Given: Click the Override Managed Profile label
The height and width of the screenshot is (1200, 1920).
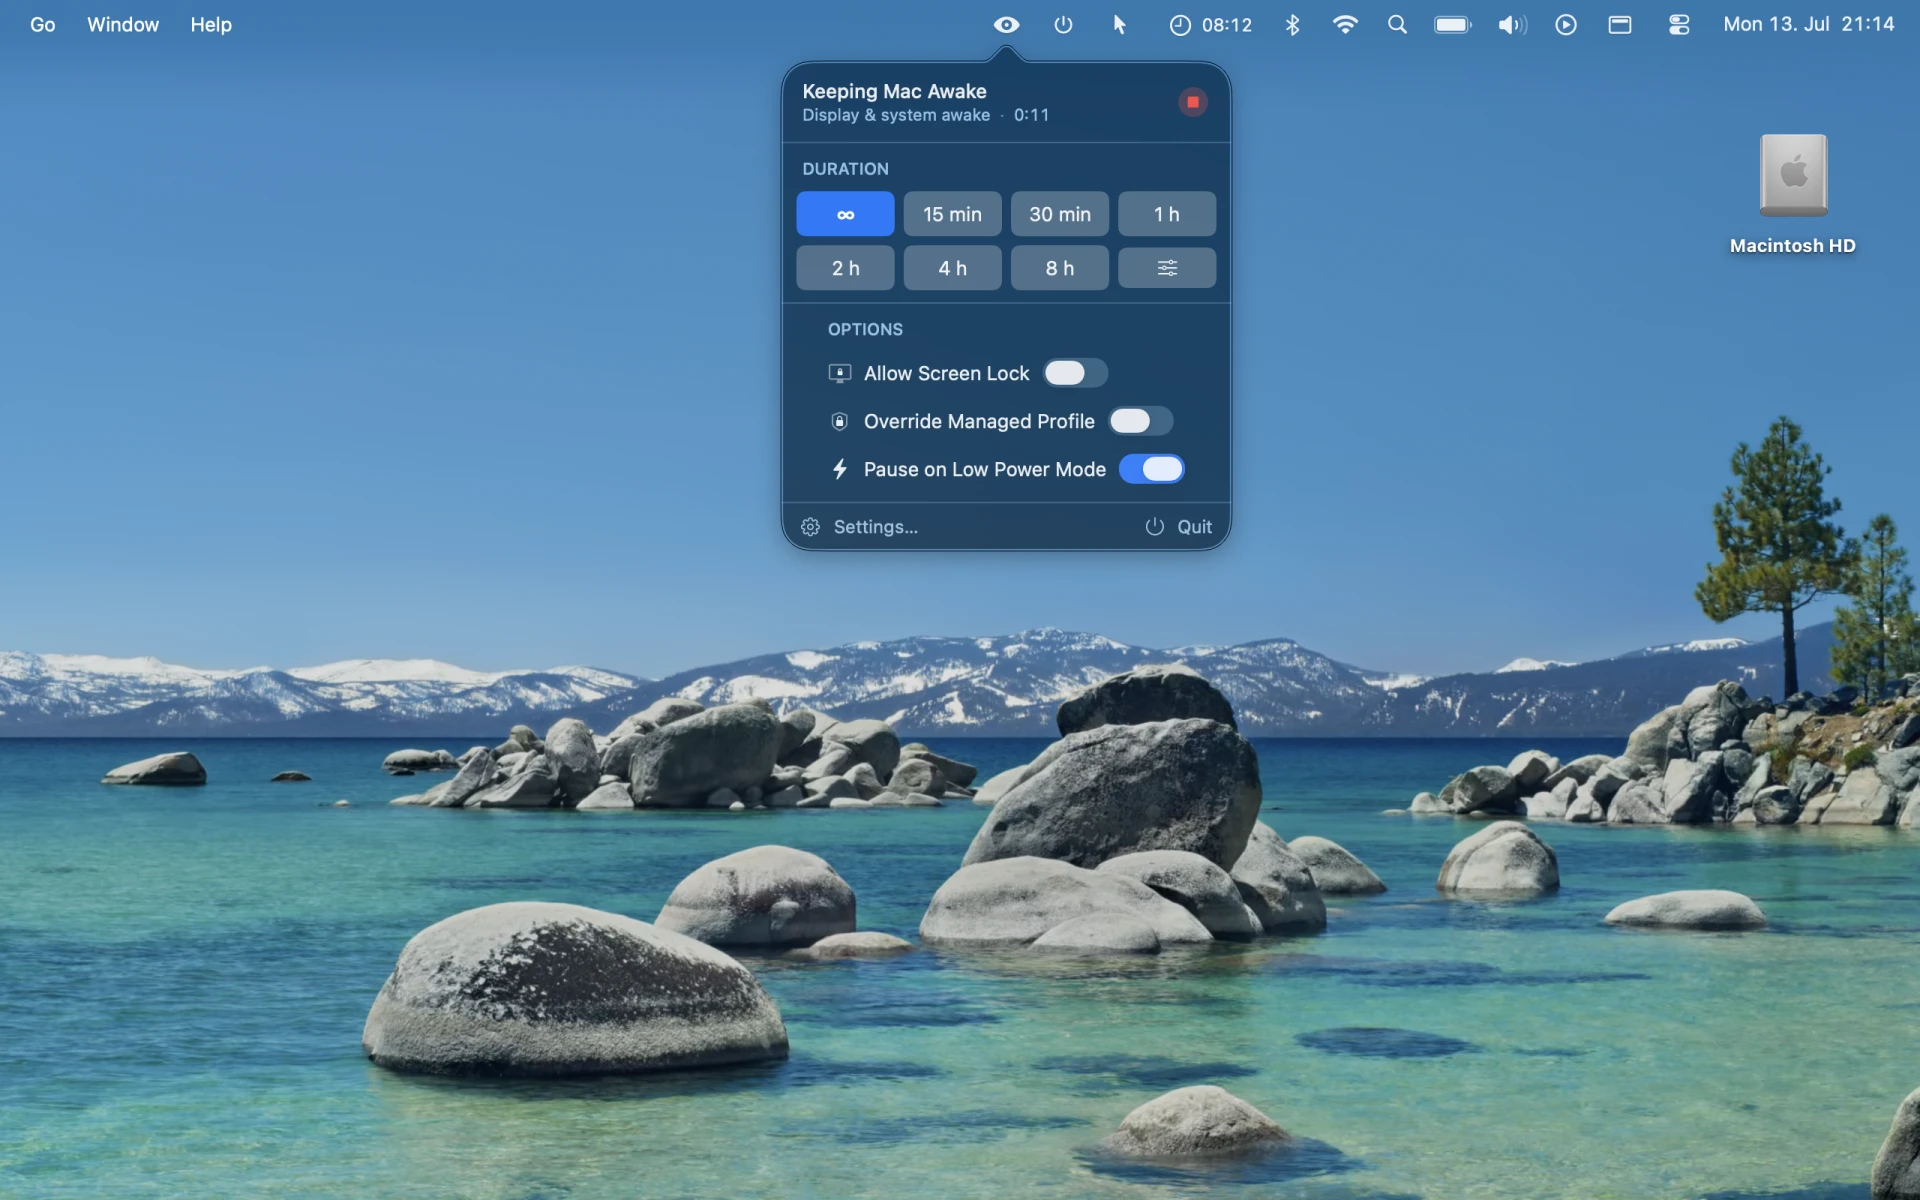Looking at the screenshot, I should [x=979, y=421].
